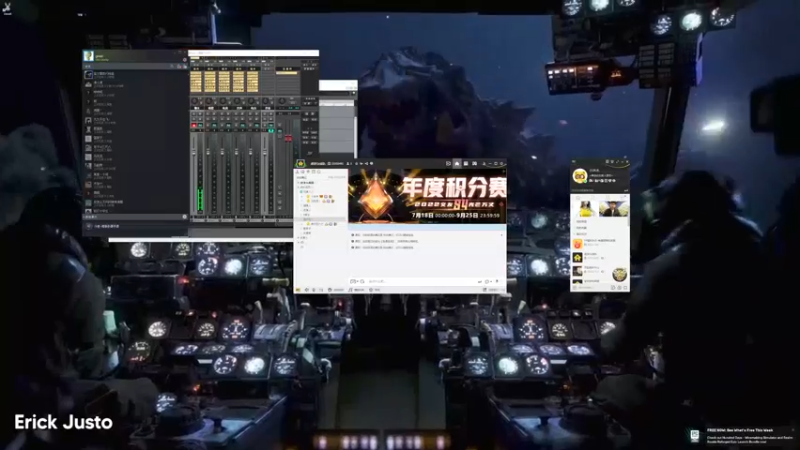The width and height of the screenshot is (800, 450).
Task: Click the Epic Games logo in the notification
Action: (695, 435)
